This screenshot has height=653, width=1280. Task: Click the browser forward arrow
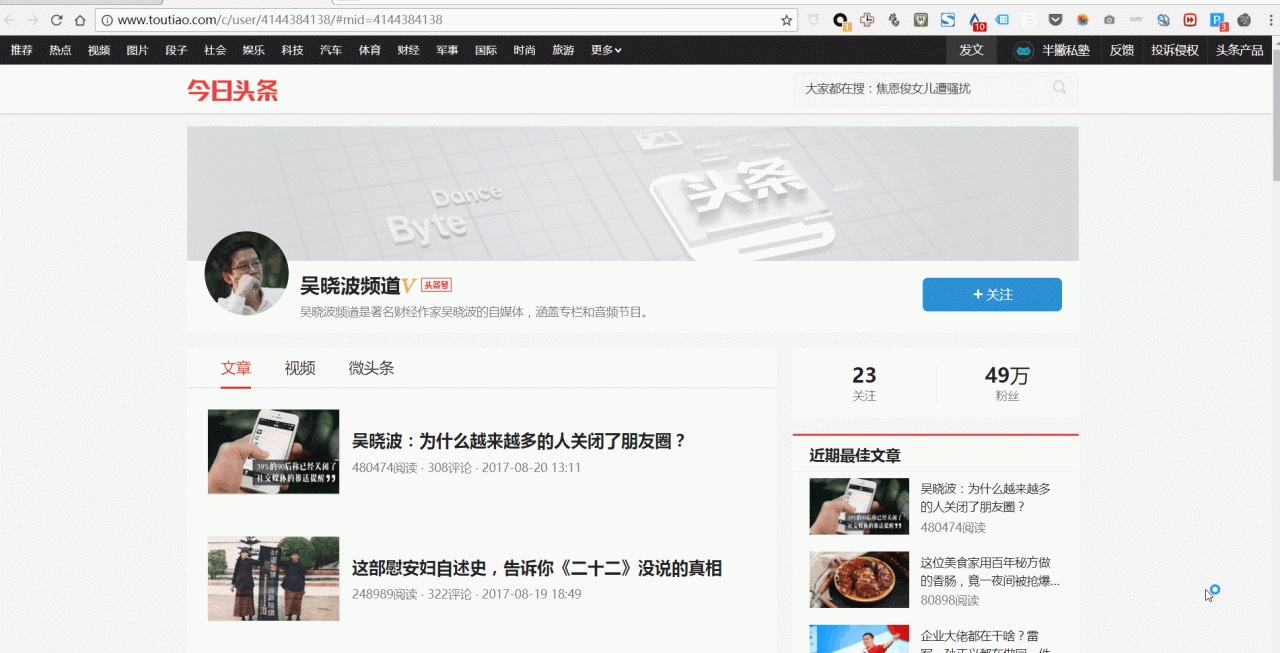(33, 20)
